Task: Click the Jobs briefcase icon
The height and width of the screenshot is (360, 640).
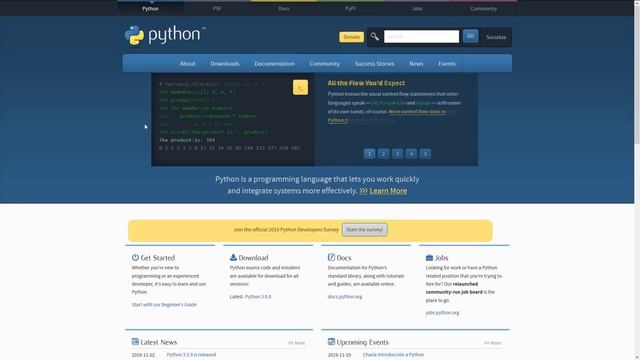Action: pyautogui.click(x=429, y=258)
